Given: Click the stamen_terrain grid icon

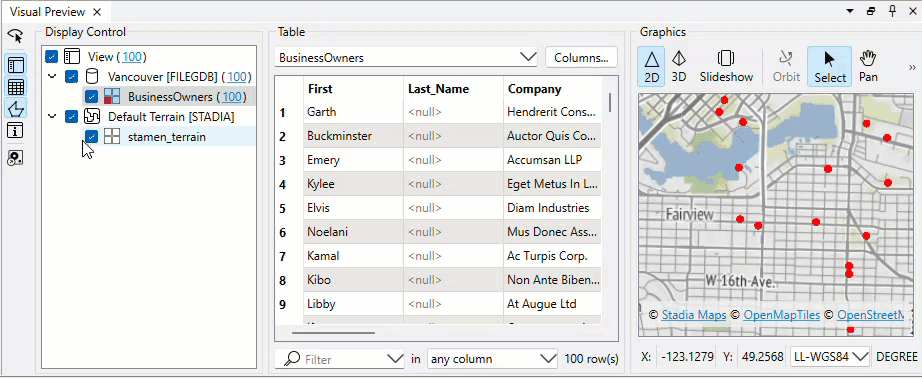Looking at the screenshot, I should (112, 137).
